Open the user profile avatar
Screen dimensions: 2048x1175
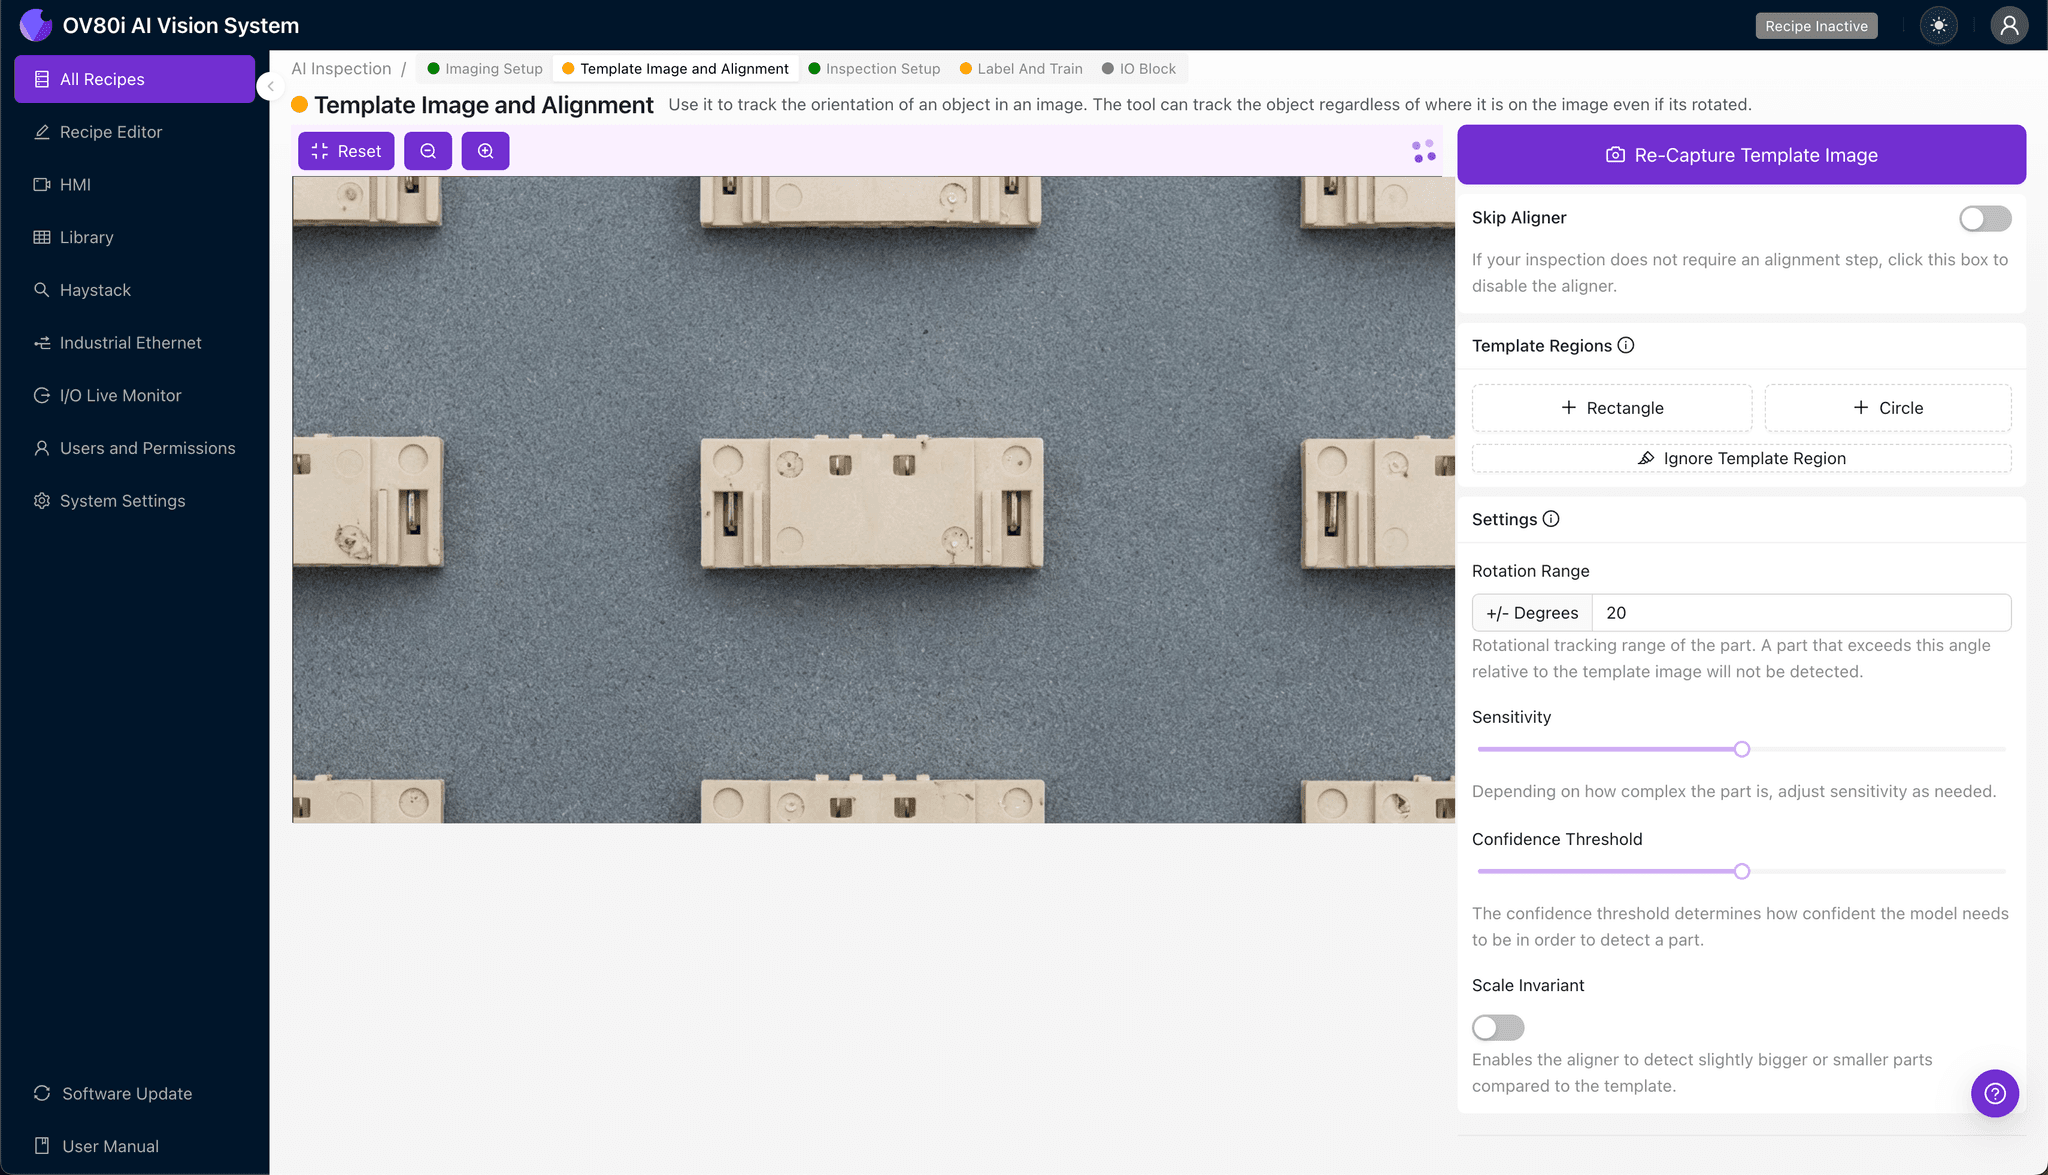2009,25
